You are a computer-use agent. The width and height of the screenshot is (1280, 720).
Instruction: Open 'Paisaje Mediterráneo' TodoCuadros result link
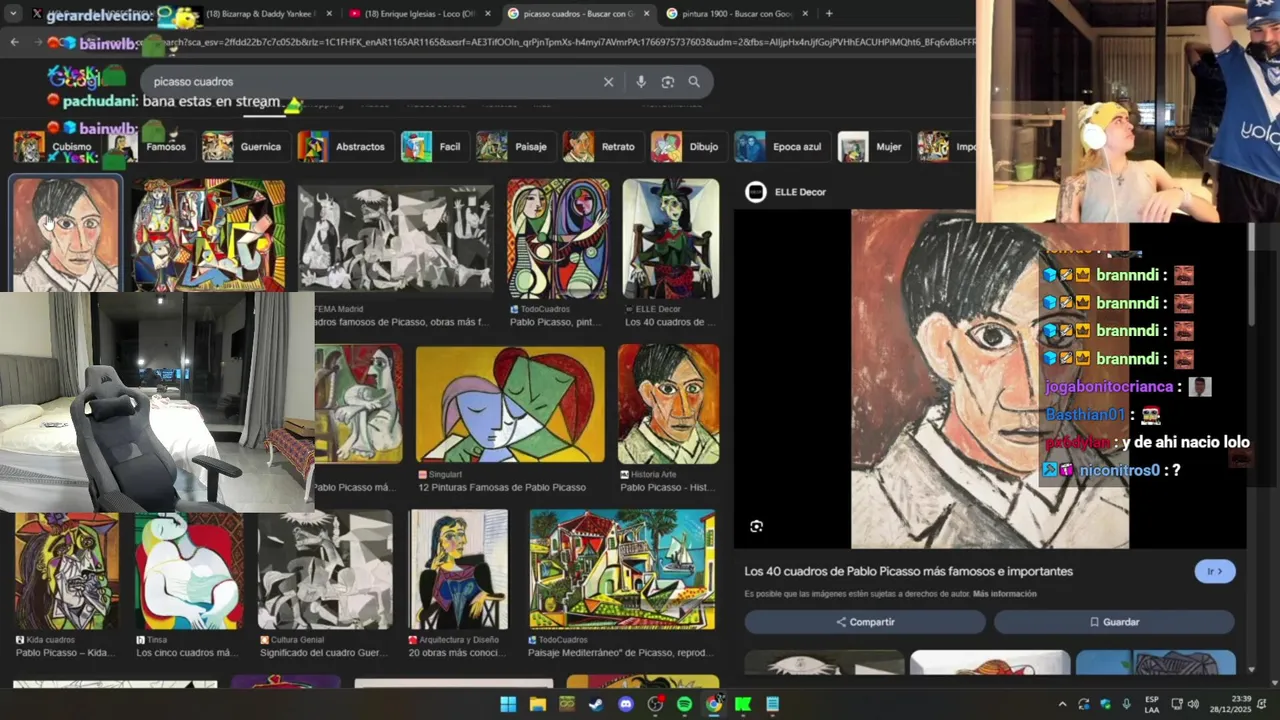(621, 653)
